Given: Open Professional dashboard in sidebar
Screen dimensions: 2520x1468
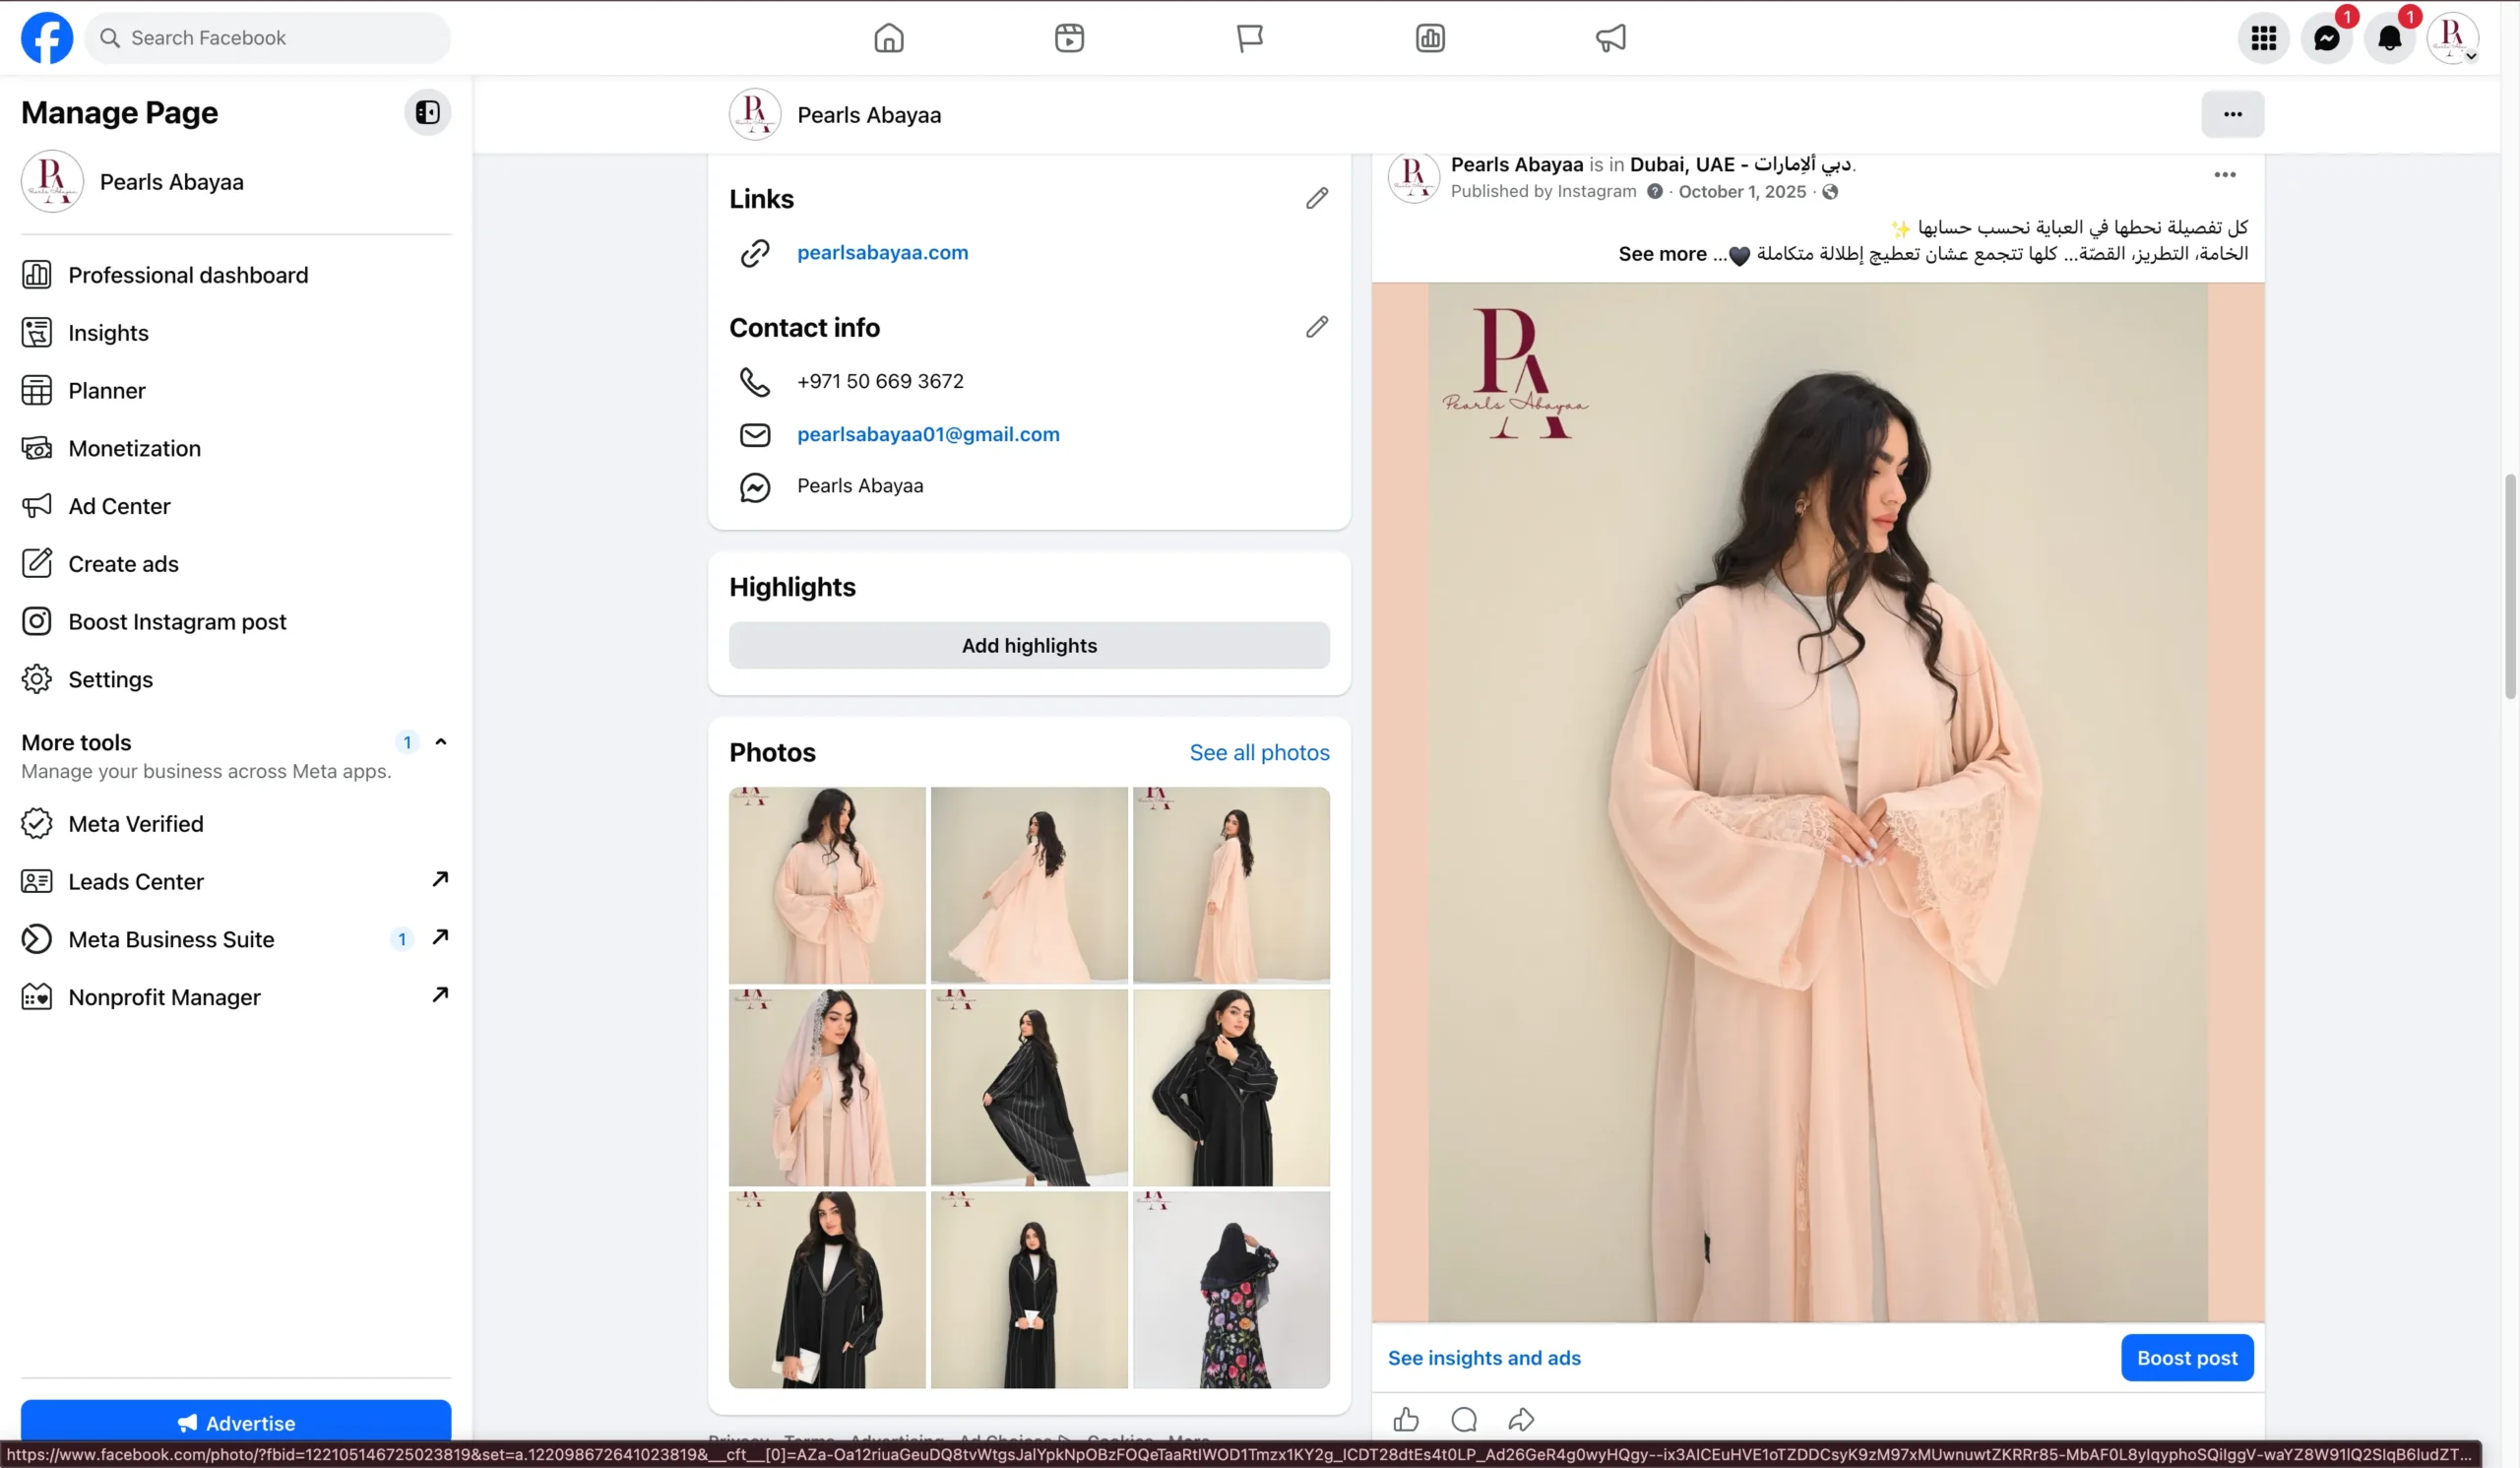Looking at the screenshot, I should (x=236, y=274).
